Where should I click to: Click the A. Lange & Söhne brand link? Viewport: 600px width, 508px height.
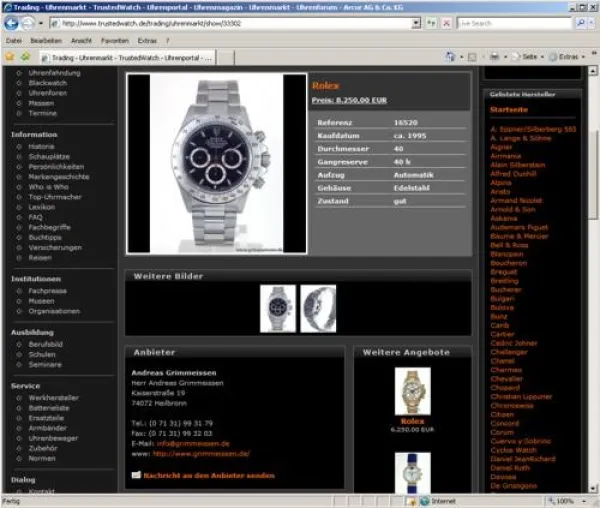521,138
